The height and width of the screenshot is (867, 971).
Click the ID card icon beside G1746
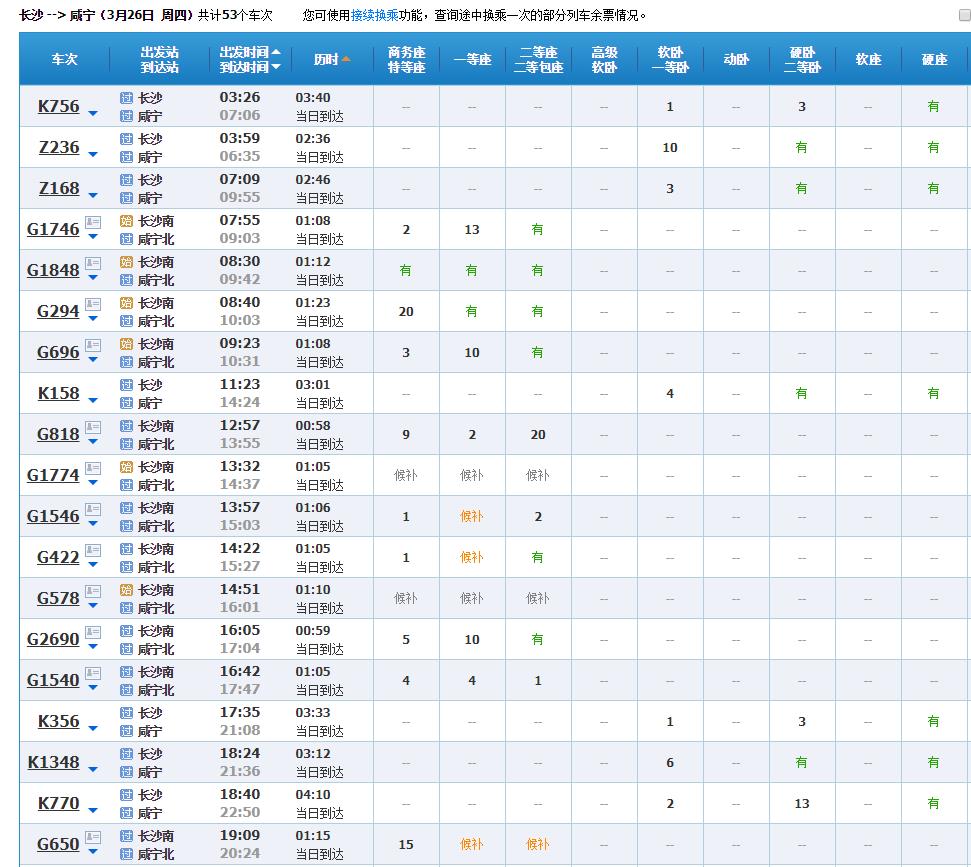(x=93, y=221)
